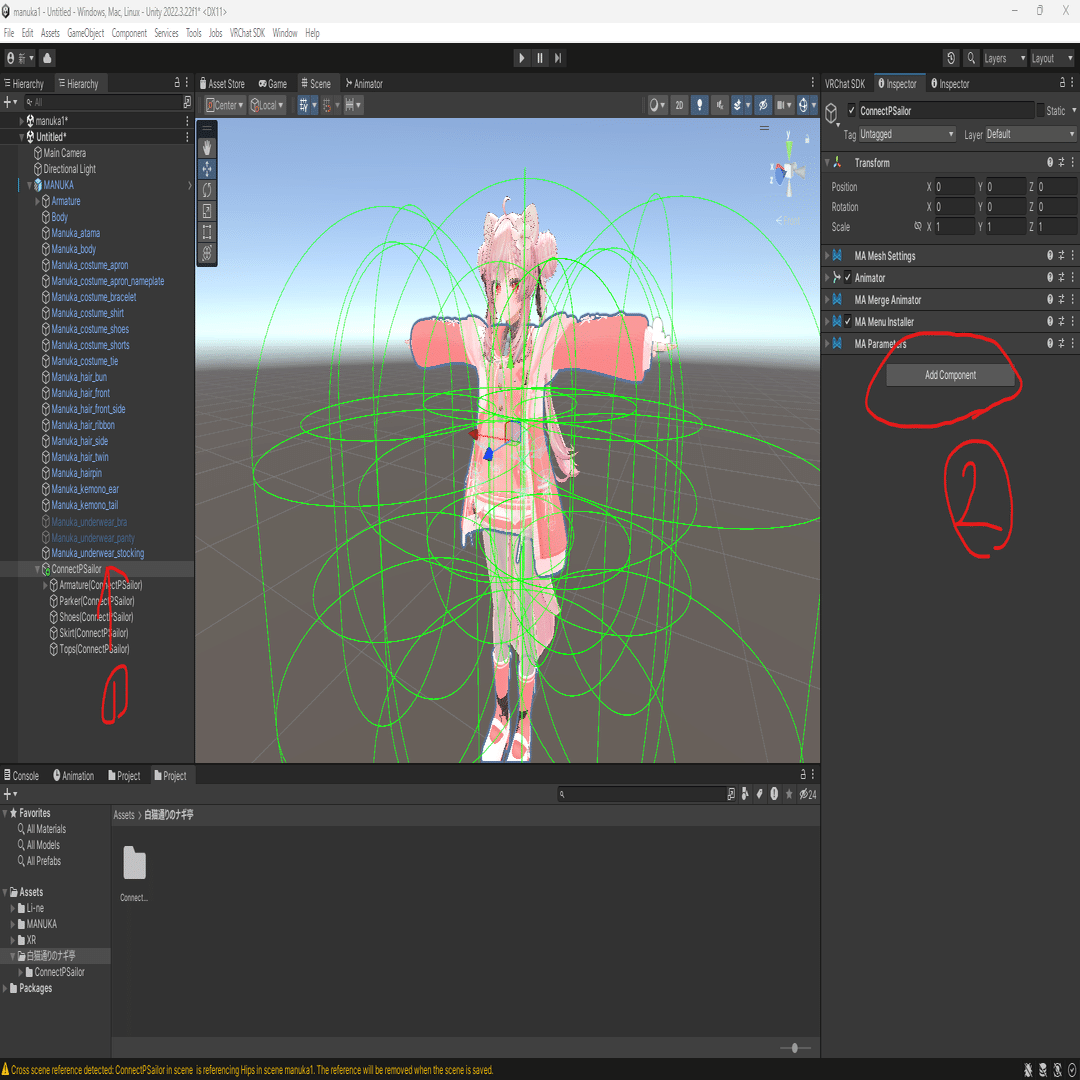Expand the Li-ne assets folder
Viewport: 1080px width, 1080px height.
click(12, 908)
